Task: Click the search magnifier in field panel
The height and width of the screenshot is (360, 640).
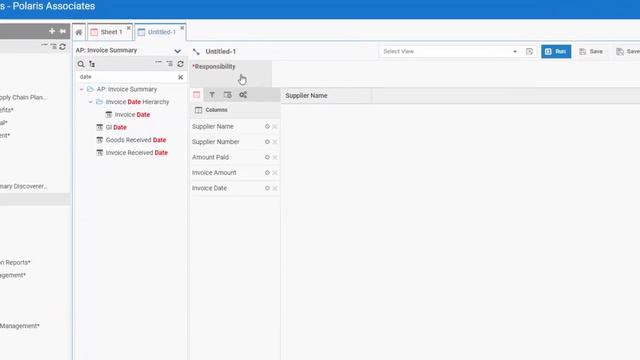Action: click(81, 64)
